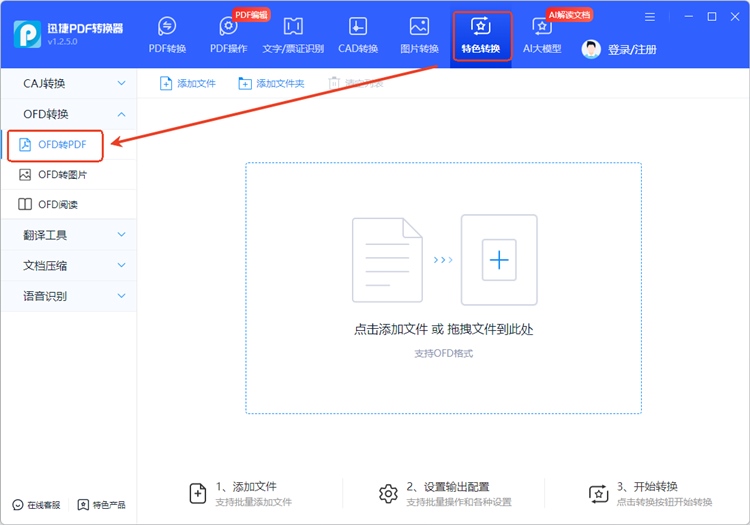The width and height of the screenshot is (750, 525).
Task: Click the step 3 开始转换 icon
Action: (x=598, y=494)
